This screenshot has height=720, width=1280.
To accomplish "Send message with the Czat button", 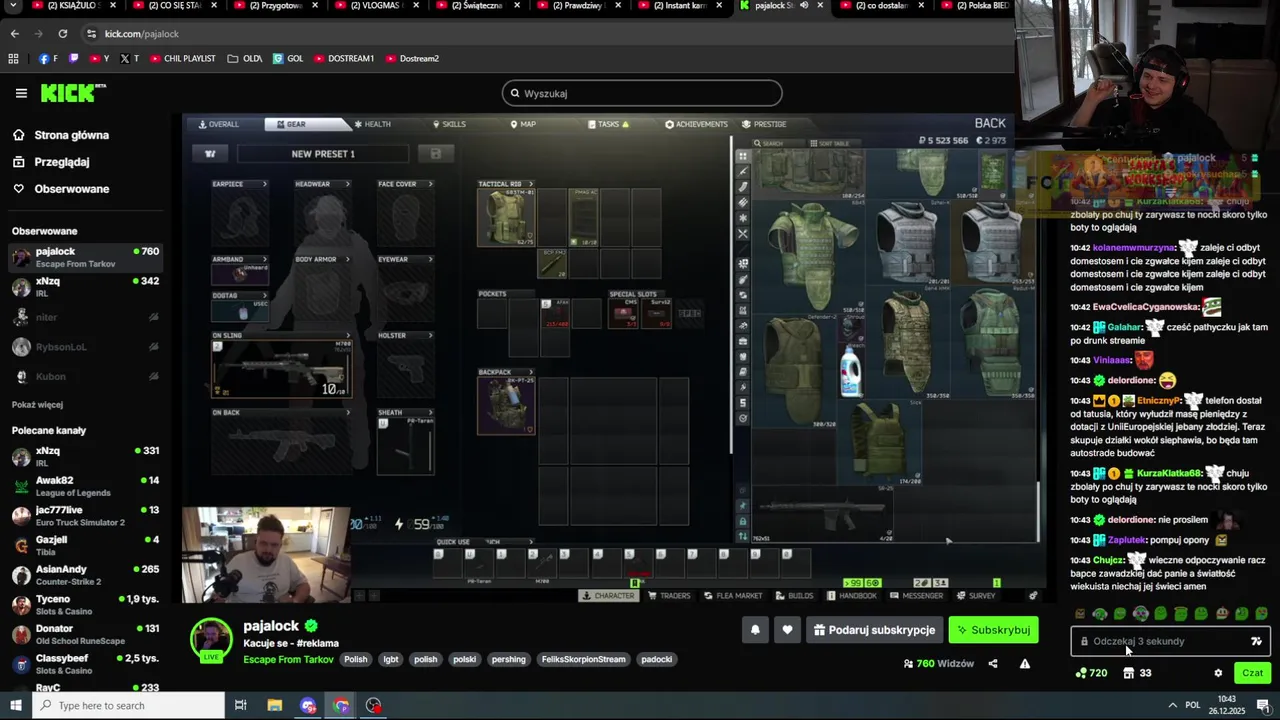I will [x=1252, y=673].
